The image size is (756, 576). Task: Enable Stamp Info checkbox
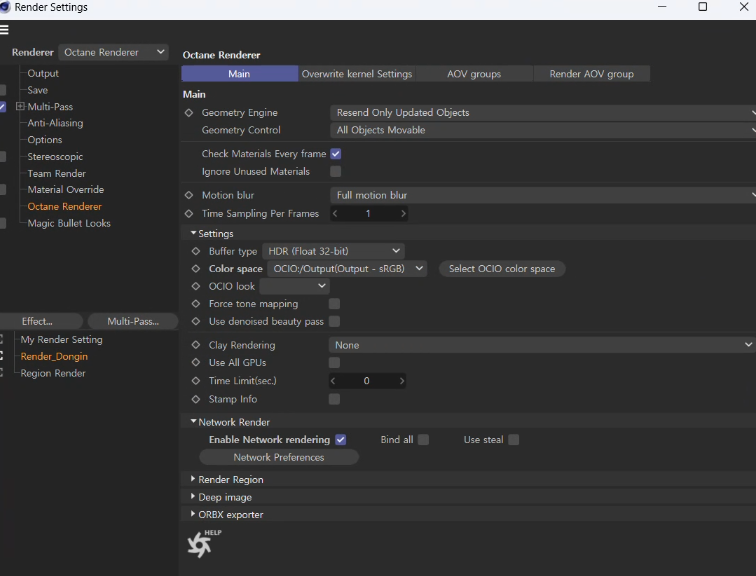pyautogui.click(x=334, y=399)
